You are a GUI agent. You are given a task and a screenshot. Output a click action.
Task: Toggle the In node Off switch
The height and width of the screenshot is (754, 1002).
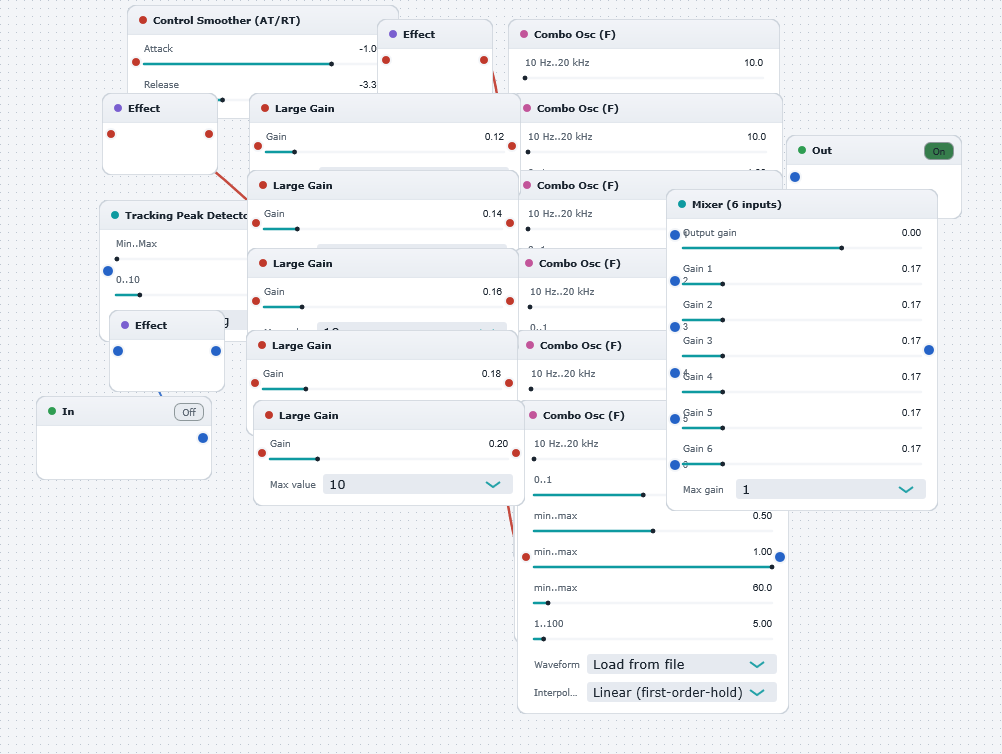(x=189, y=412)
